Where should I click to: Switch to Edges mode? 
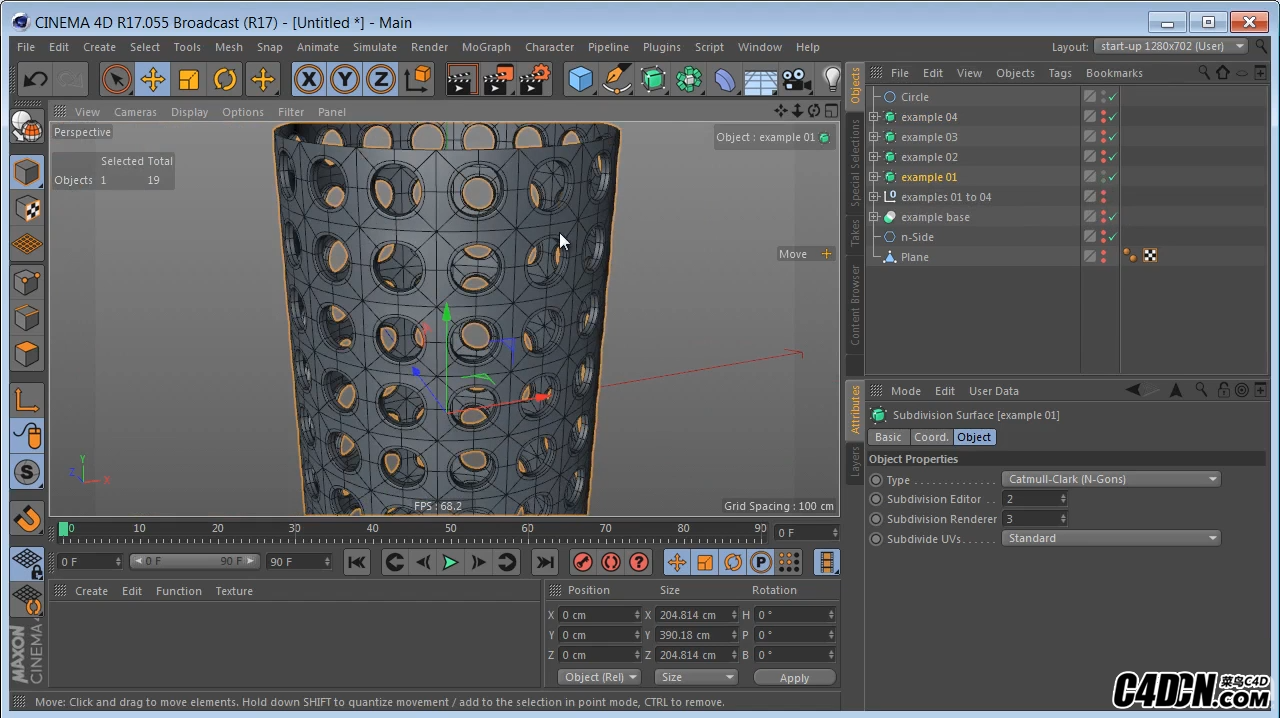27,318
